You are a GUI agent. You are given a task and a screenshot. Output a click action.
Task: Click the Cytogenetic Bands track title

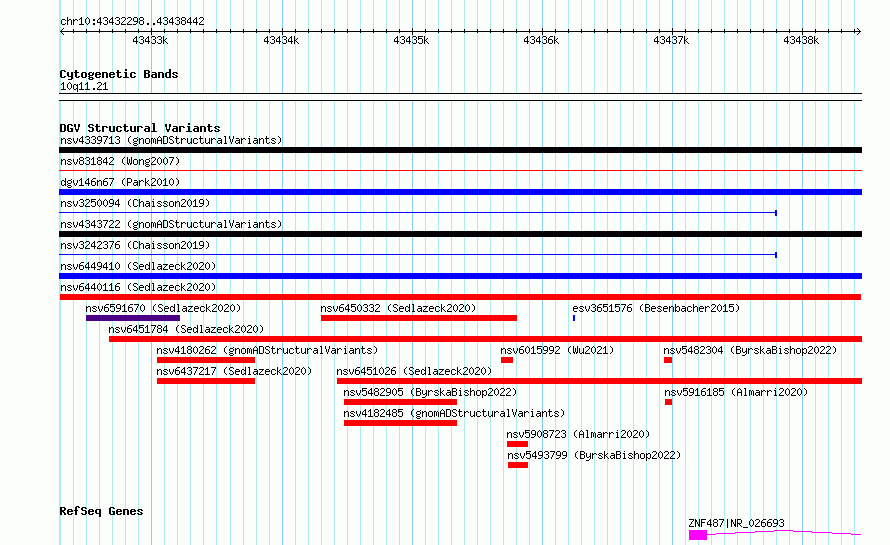click(119, 74)
